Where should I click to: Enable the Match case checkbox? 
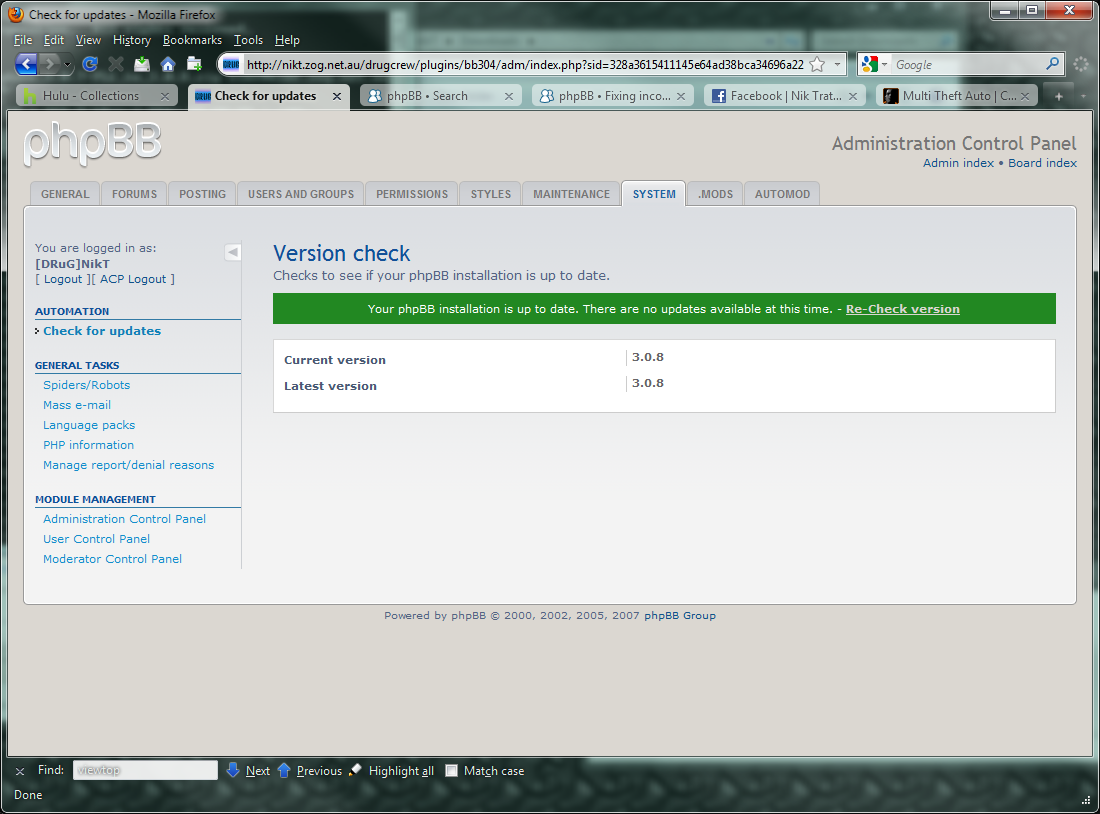pos(452,771)
